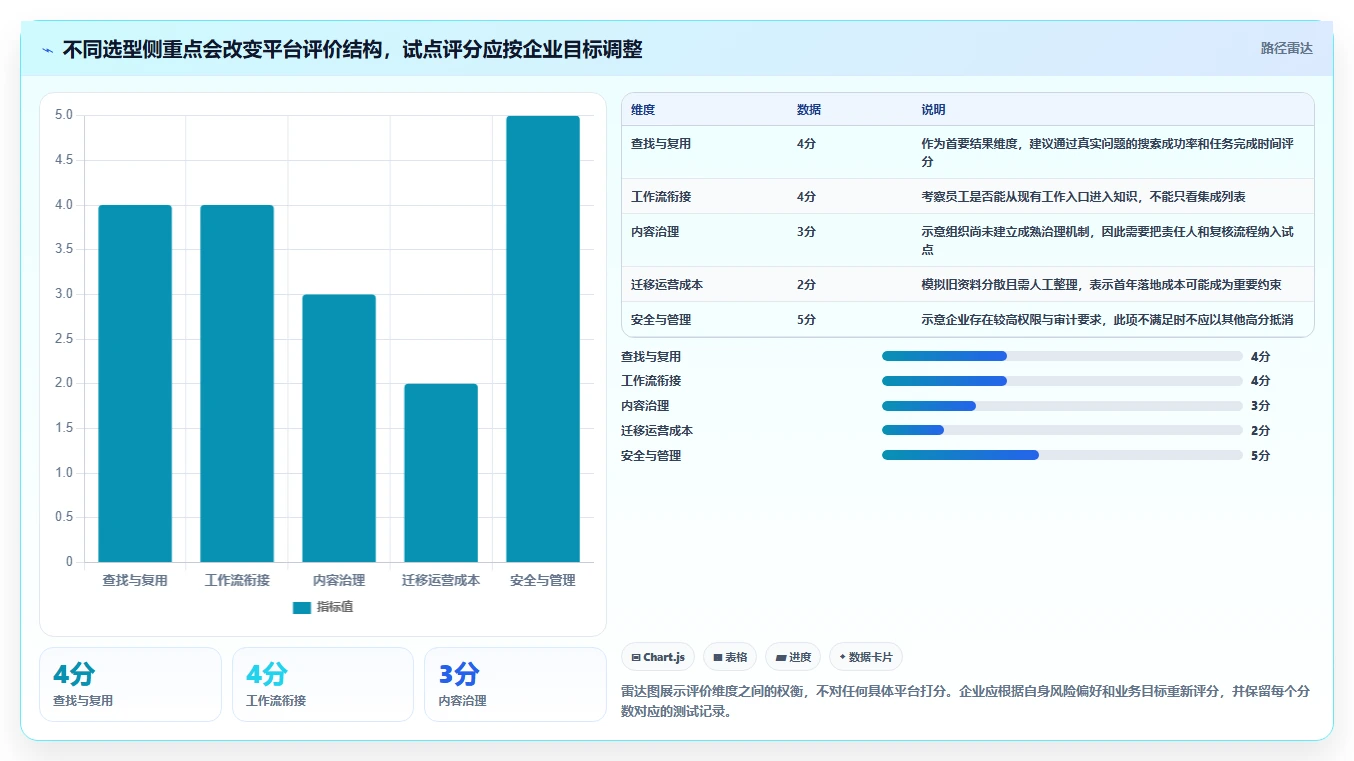Click the 安全与管理 bar in the chart
The height and width of the screenshot is (761, 1354).
click(543, 339)
